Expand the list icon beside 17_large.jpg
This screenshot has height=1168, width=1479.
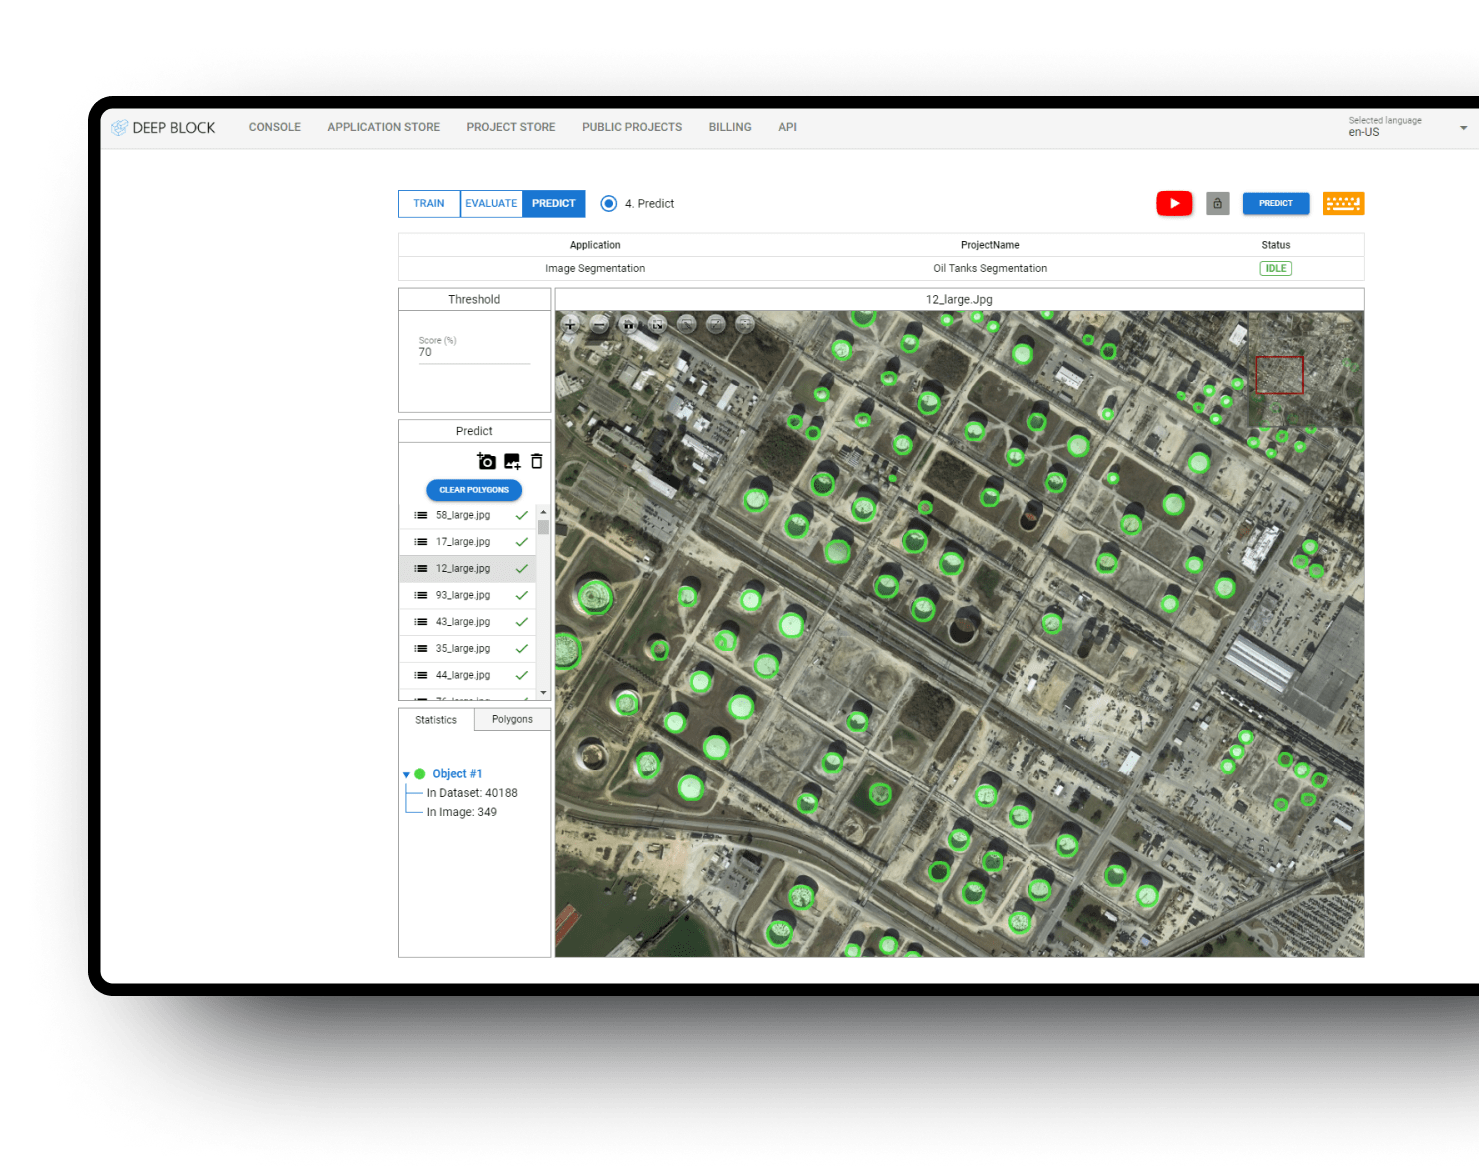419,541
